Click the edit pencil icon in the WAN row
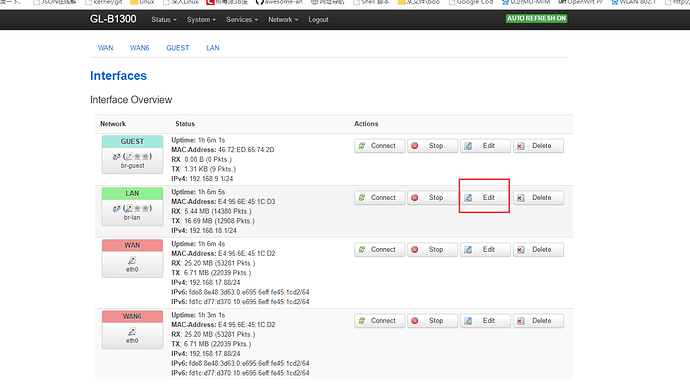The image size is (690, 384). (x=468, y=249)
